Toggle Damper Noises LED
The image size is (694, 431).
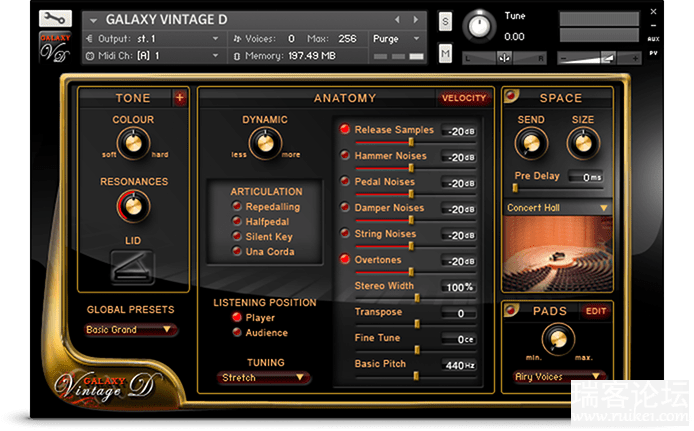pos(345,207)
